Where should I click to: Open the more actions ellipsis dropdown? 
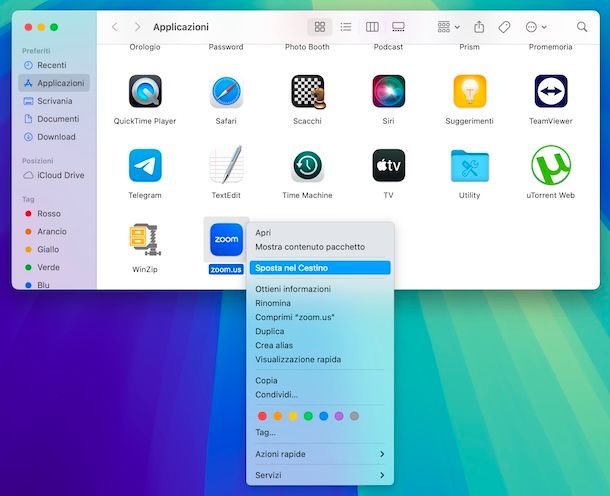point(536,27)
